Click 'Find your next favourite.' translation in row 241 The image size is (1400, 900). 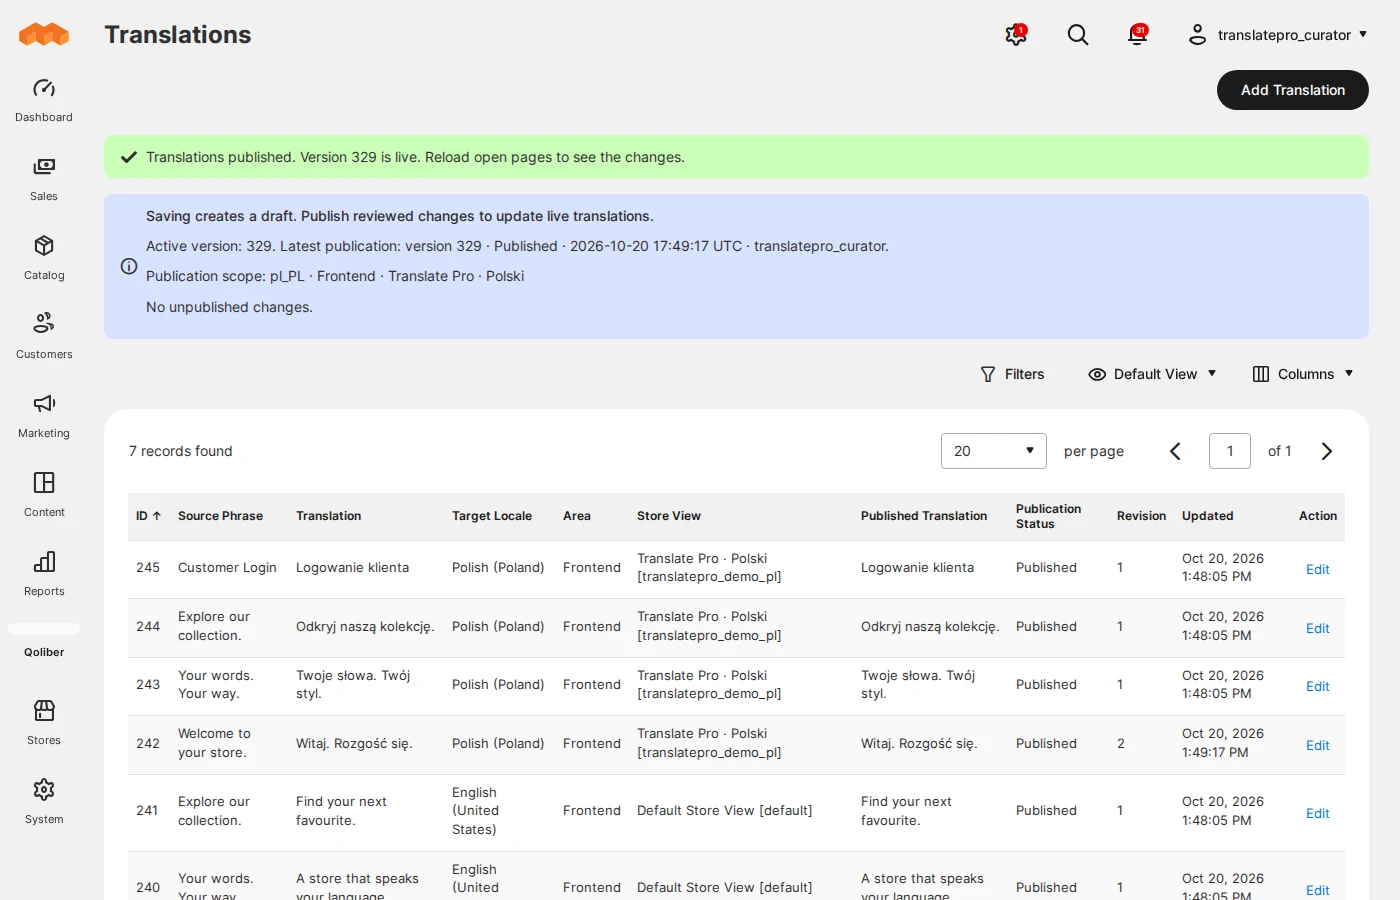tap(341, 811)
